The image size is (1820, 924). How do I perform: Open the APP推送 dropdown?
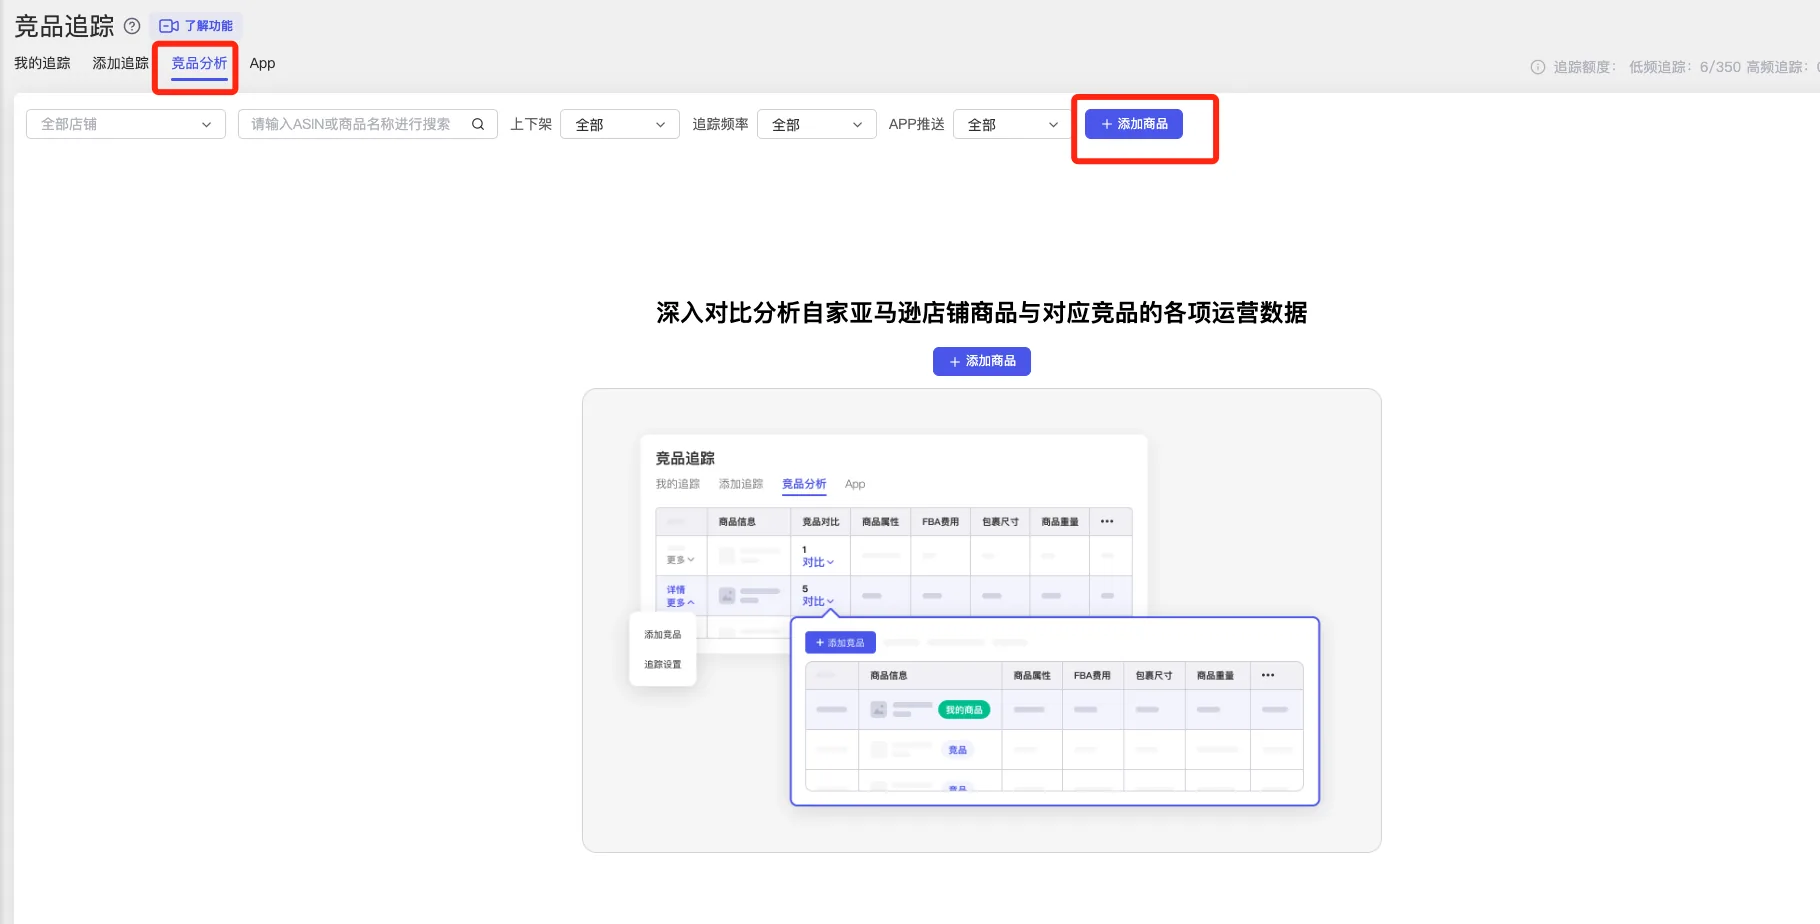coord(1013,124)
